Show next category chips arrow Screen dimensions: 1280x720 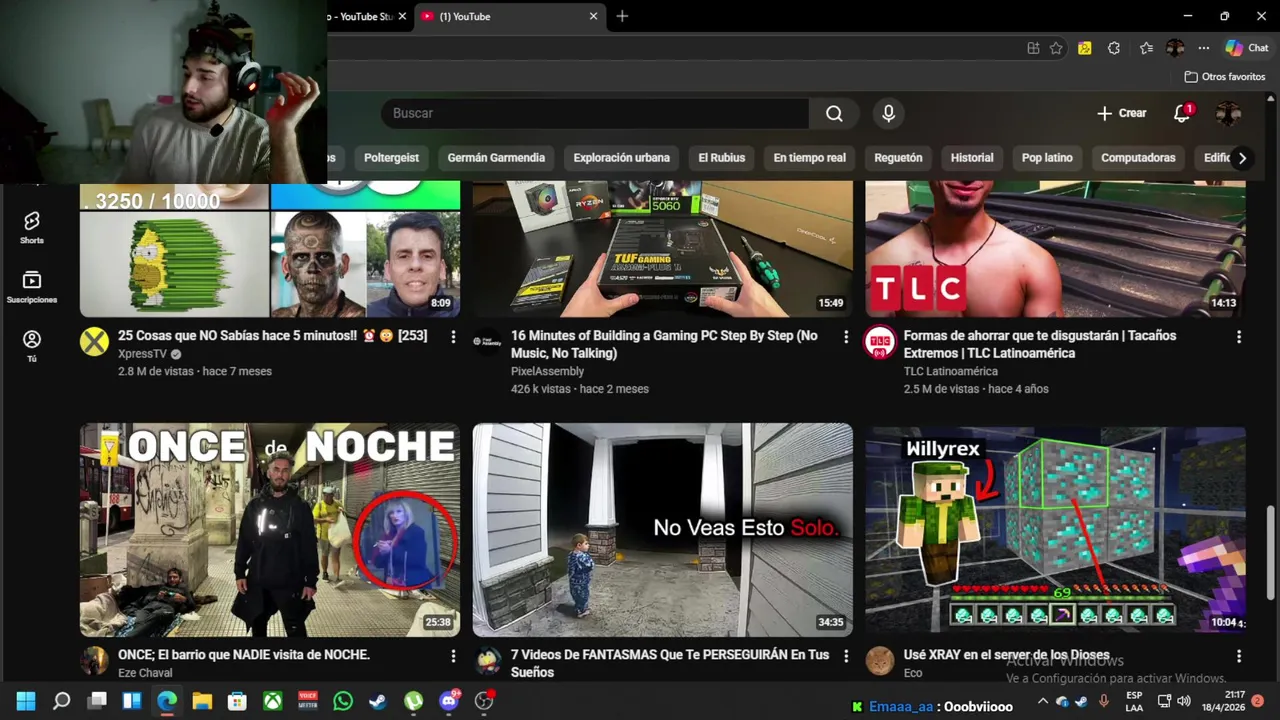(x=1242, y=158)
